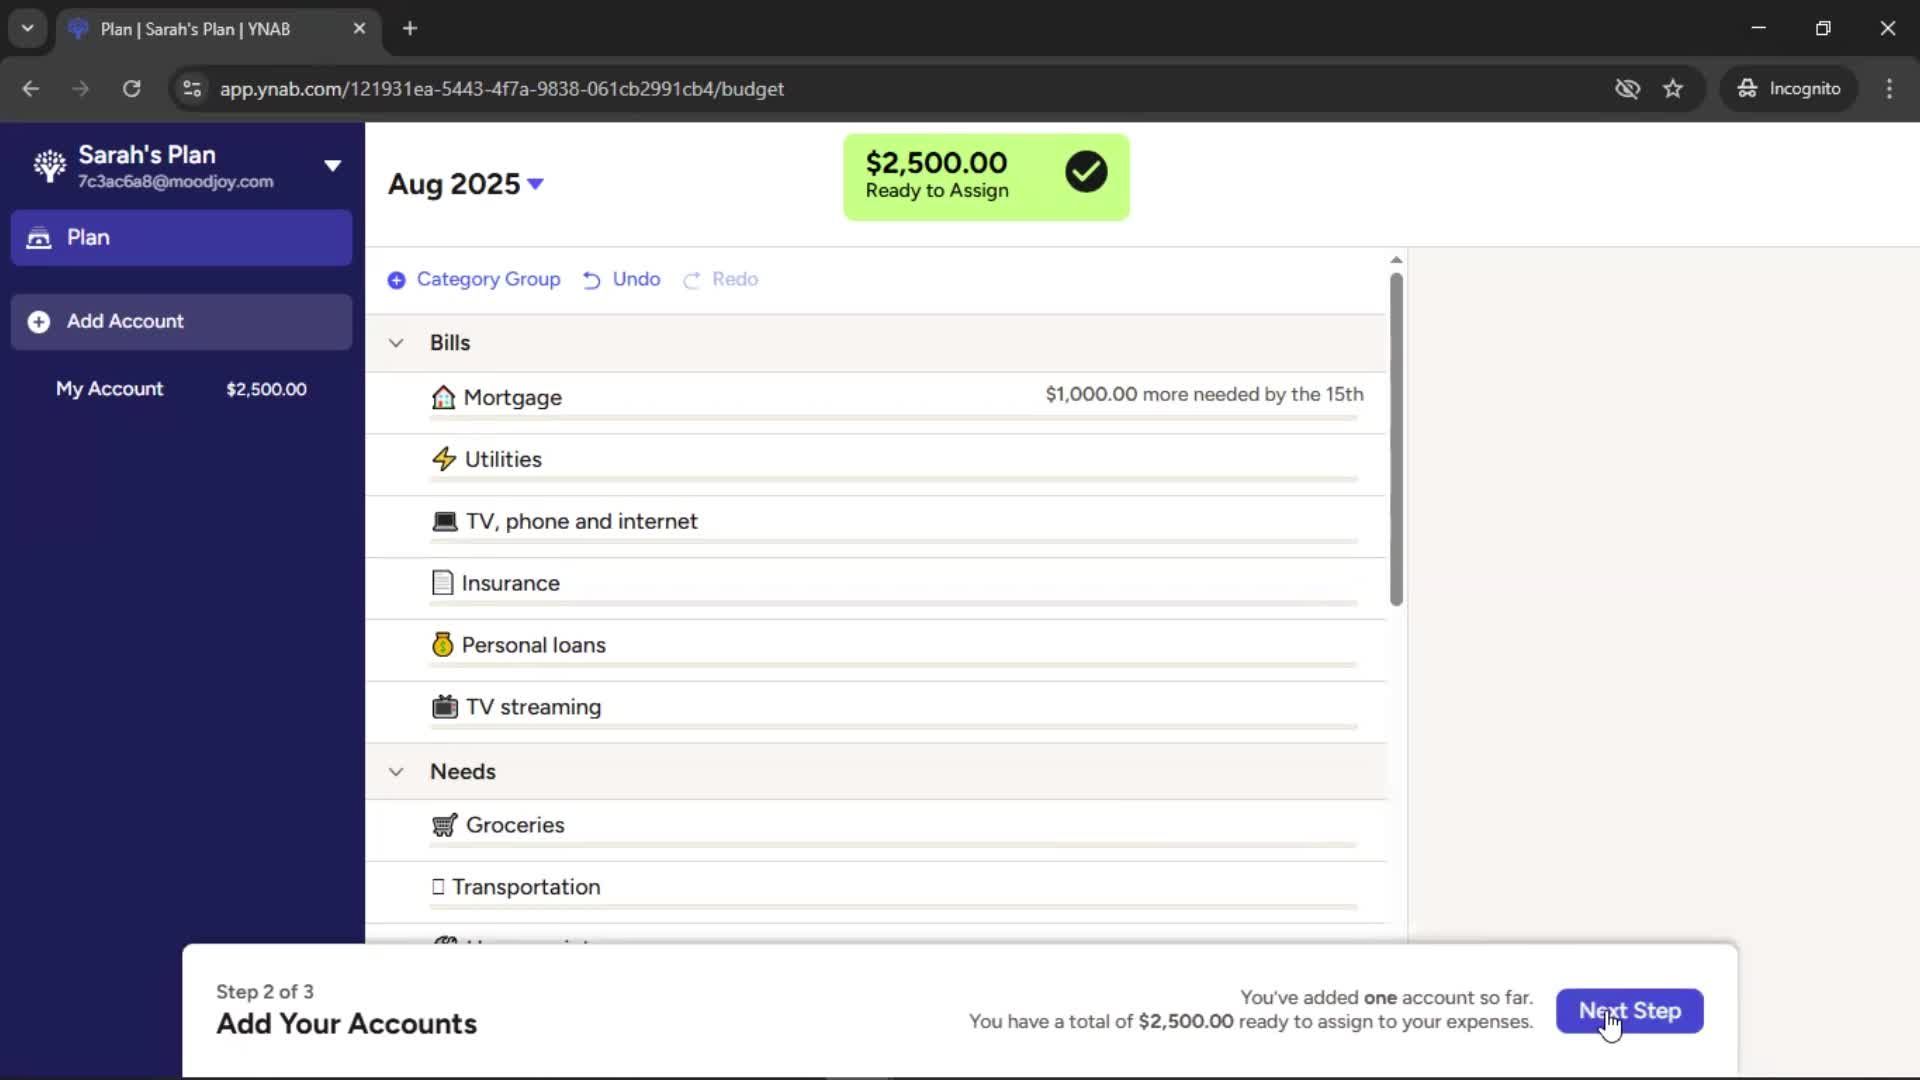
Task: Click the scrollbar up arrow
Action: pos(1396,260)
